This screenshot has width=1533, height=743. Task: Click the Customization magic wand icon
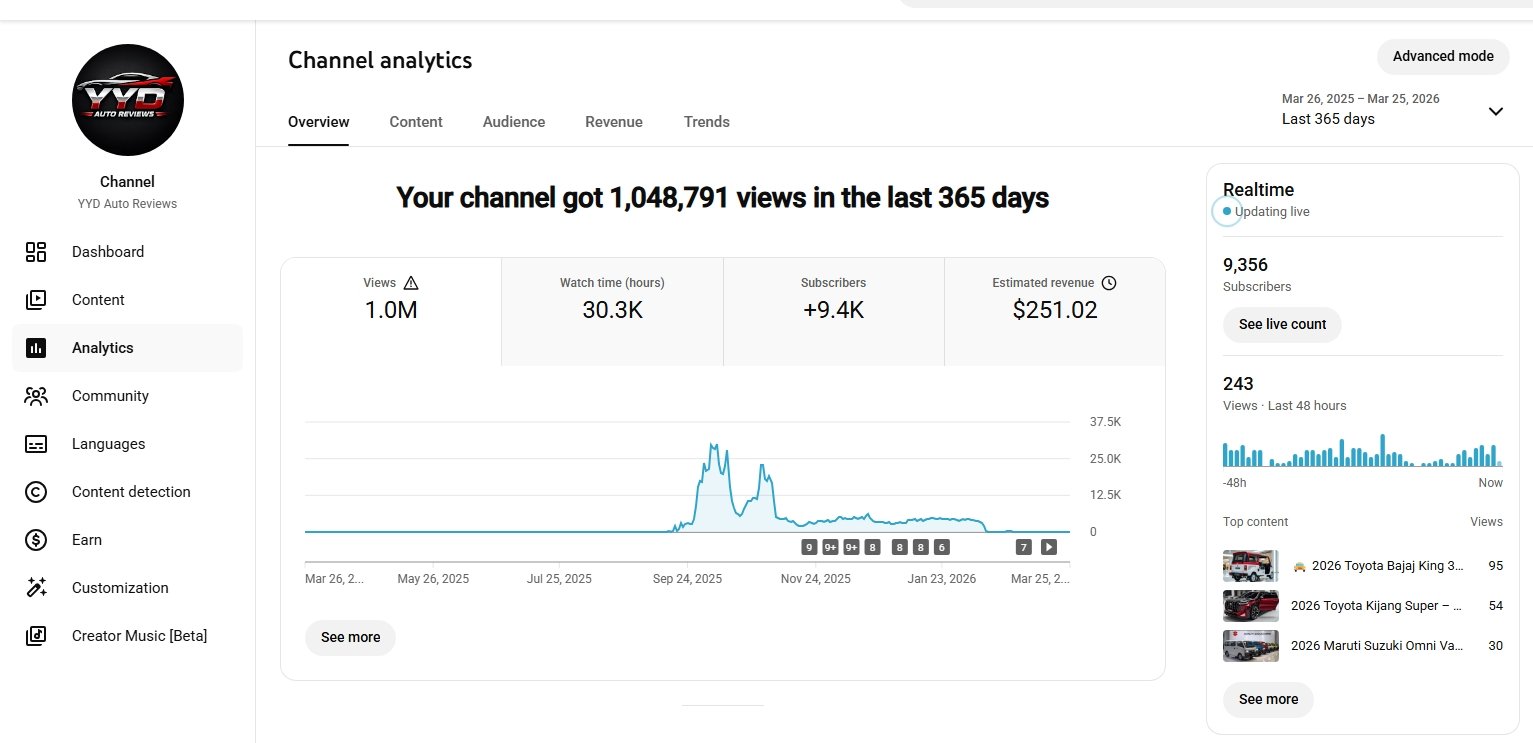(36, 588)
